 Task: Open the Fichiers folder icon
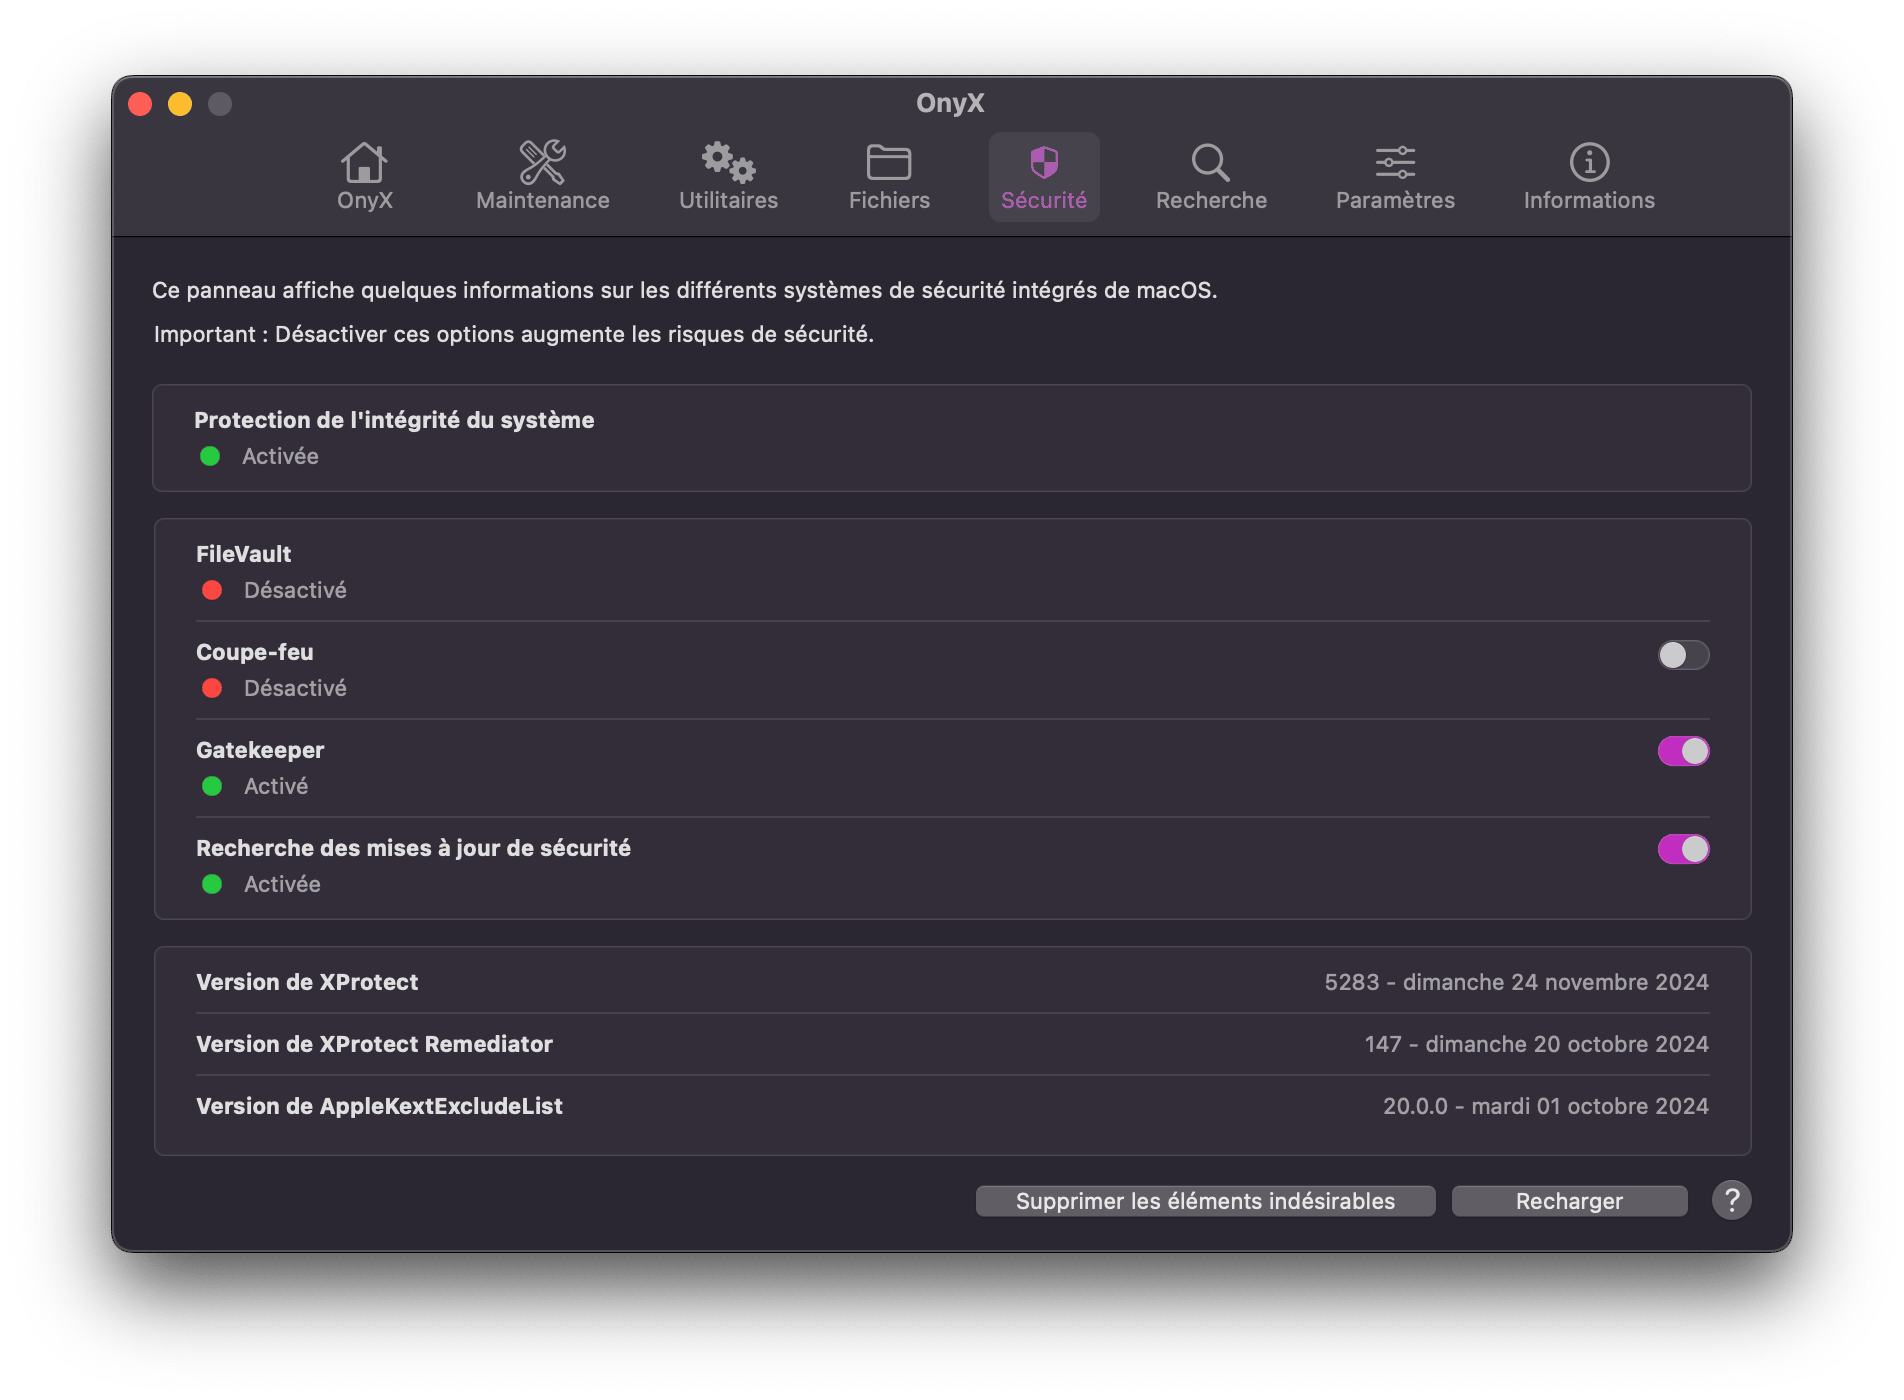point(889,162)
